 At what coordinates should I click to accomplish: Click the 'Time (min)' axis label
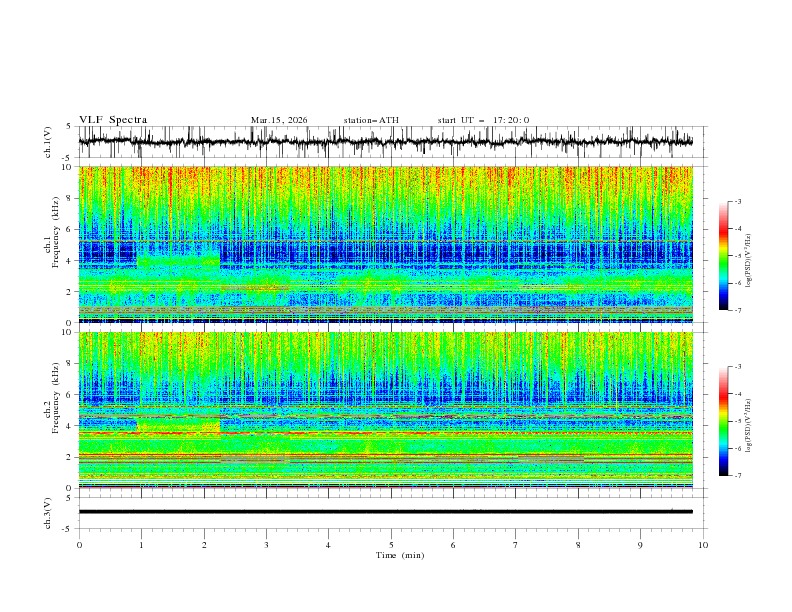[400, 555]
